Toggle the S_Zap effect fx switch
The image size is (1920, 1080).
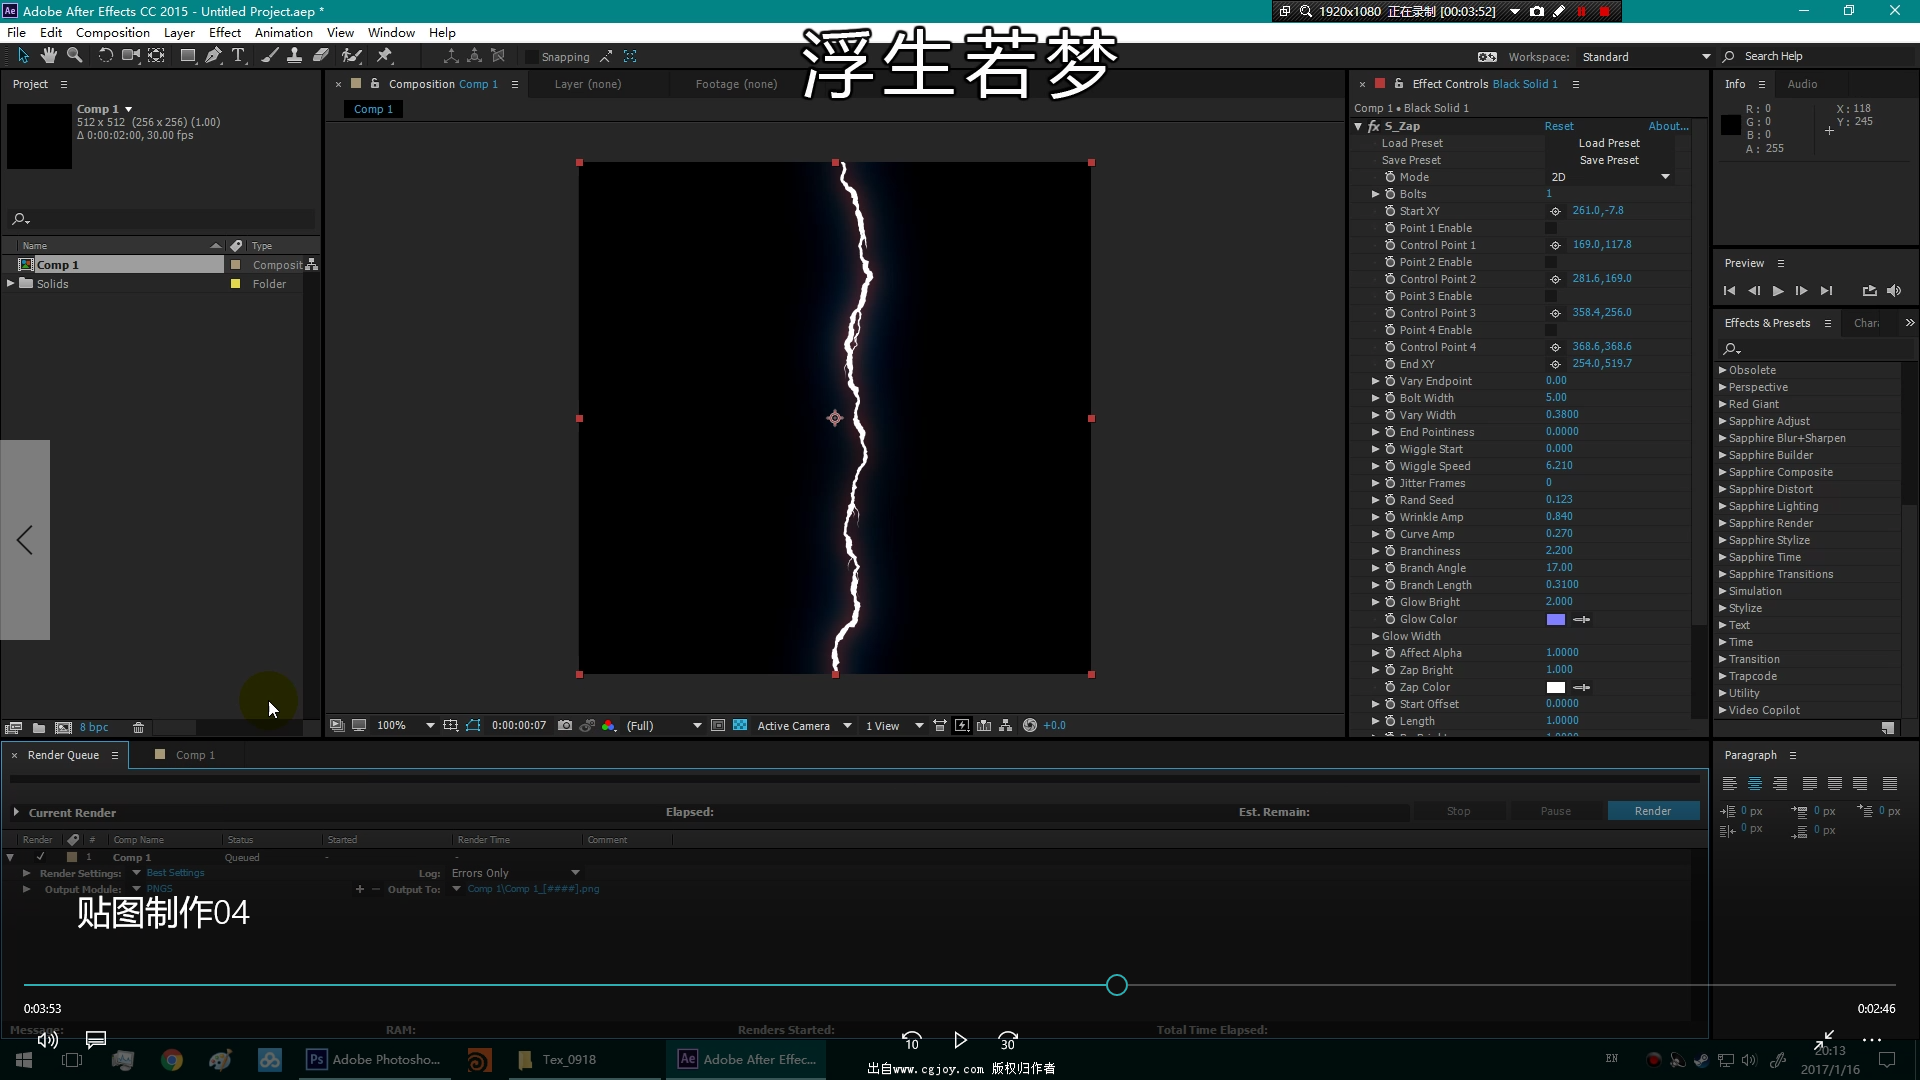pos(1374,127)
